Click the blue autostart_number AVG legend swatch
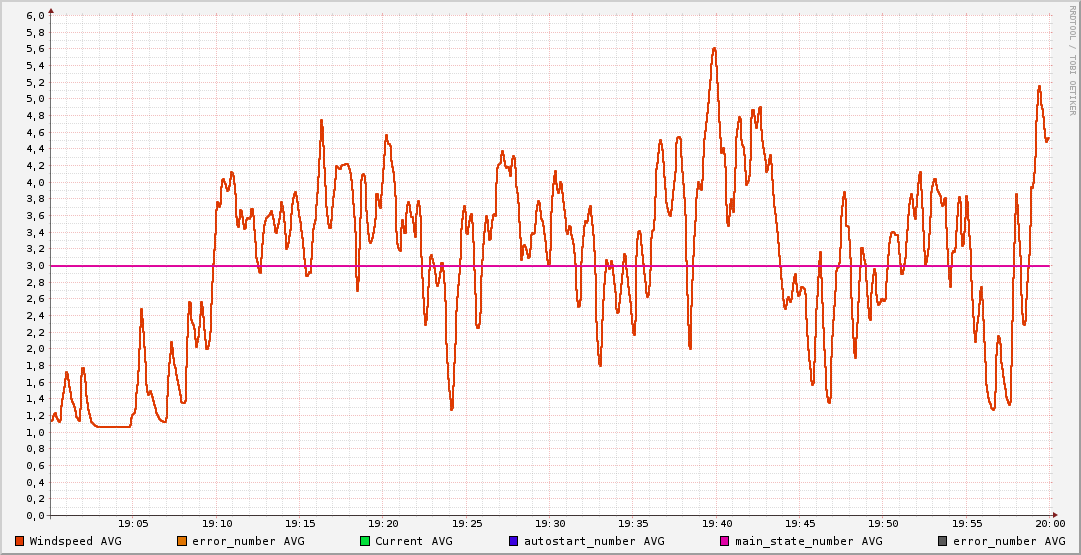The image size is (1081, 555). 514,541
